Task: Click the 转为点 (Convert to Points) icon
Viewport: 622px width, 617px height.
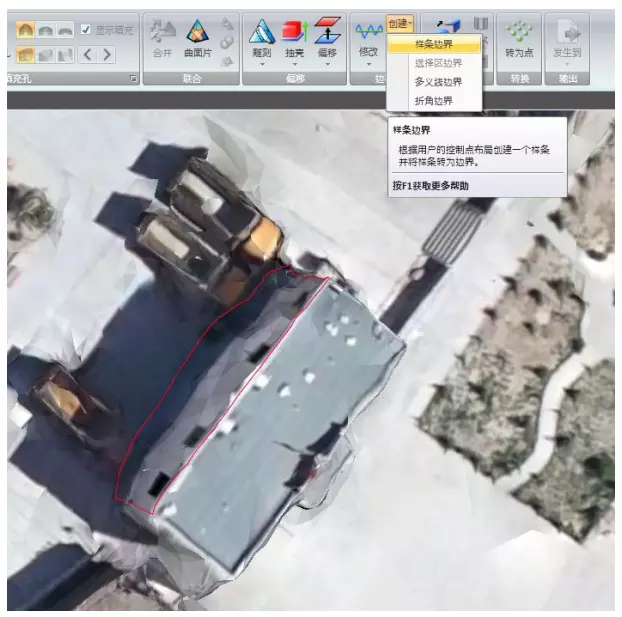Action: click(x=519, y=32)
